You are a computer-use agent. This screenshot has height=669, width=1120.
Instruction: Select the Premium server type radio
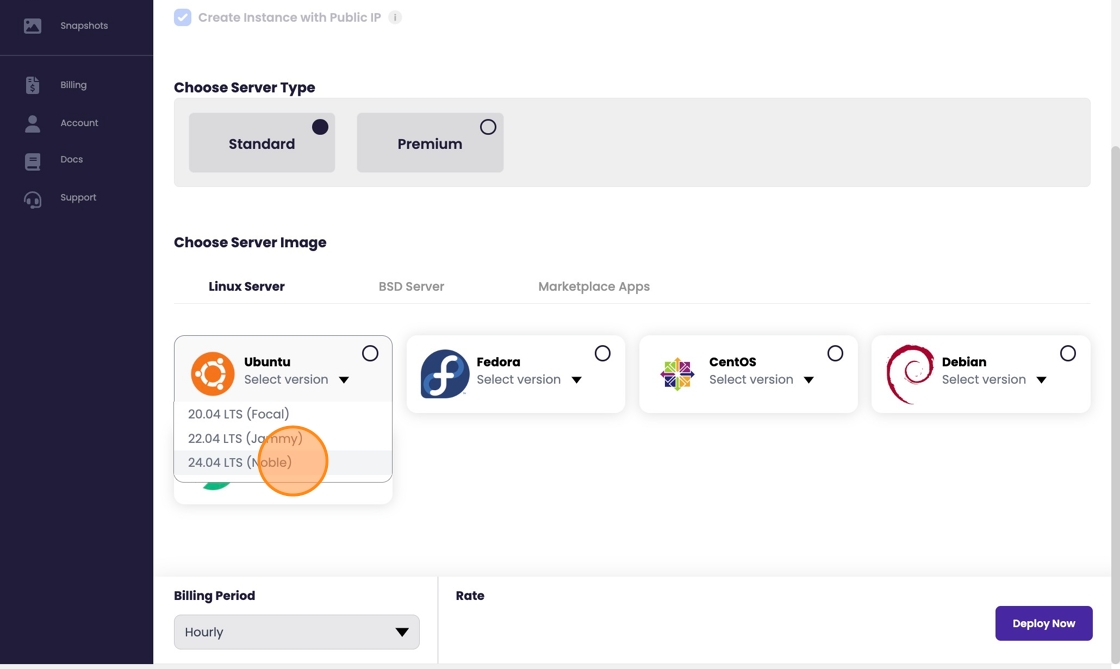pos(487,127)
